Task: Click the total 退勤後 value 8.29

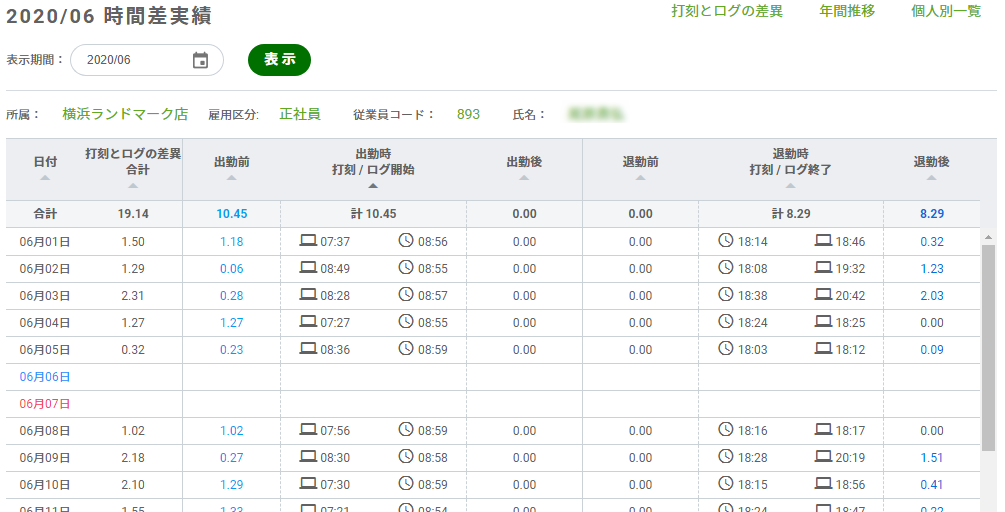Action: (932, 214)
